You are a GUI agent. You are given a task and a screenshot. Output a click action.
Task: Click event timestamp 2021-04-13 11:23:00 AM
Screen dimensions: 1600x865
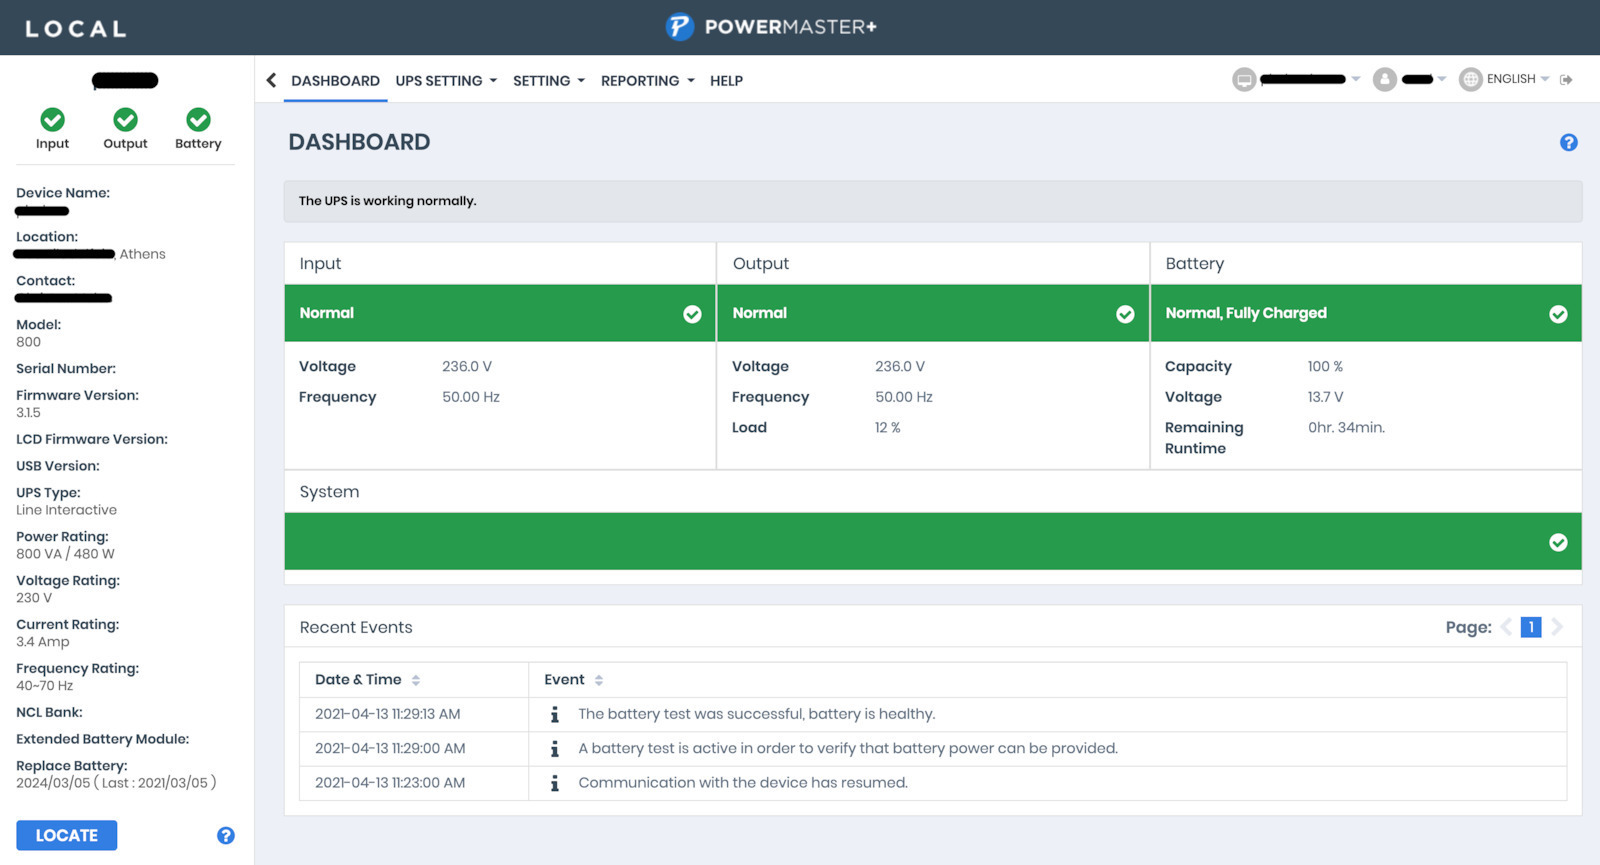[390, 783]
